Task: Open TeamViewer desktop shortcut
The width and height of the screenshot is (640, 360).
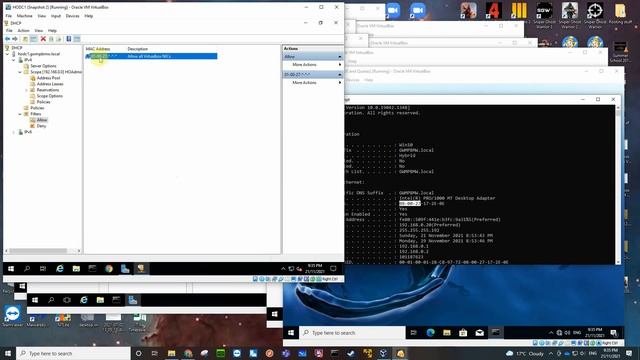Action: (x=13, y=316)
